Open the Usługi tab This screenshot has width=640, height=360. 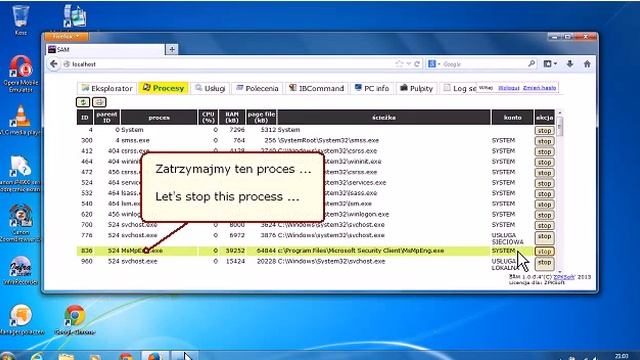point(210,88)
